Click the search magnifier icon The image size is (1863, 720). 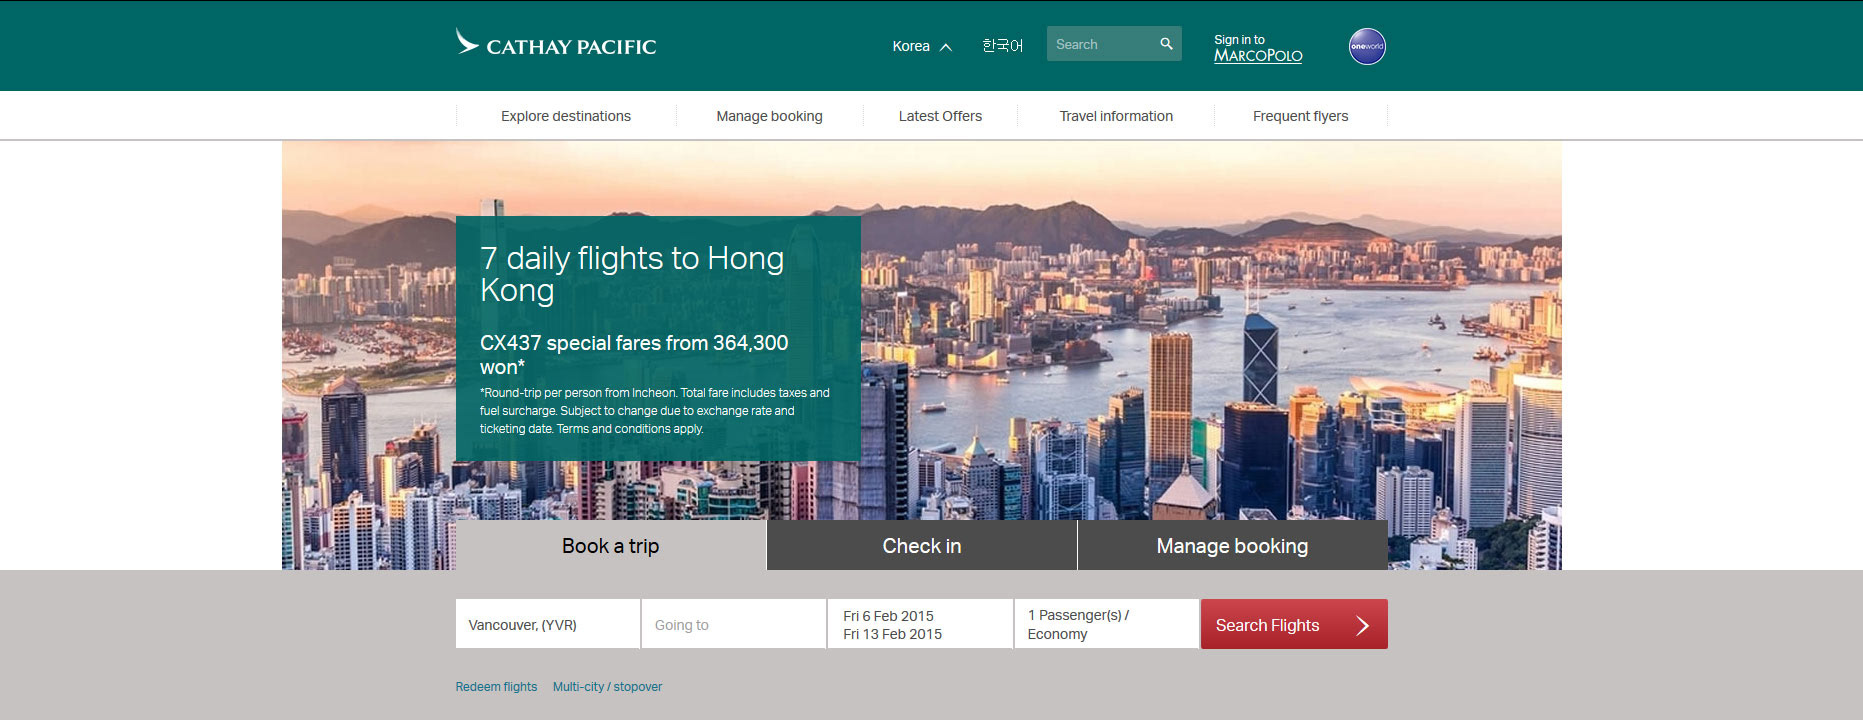1166,44
